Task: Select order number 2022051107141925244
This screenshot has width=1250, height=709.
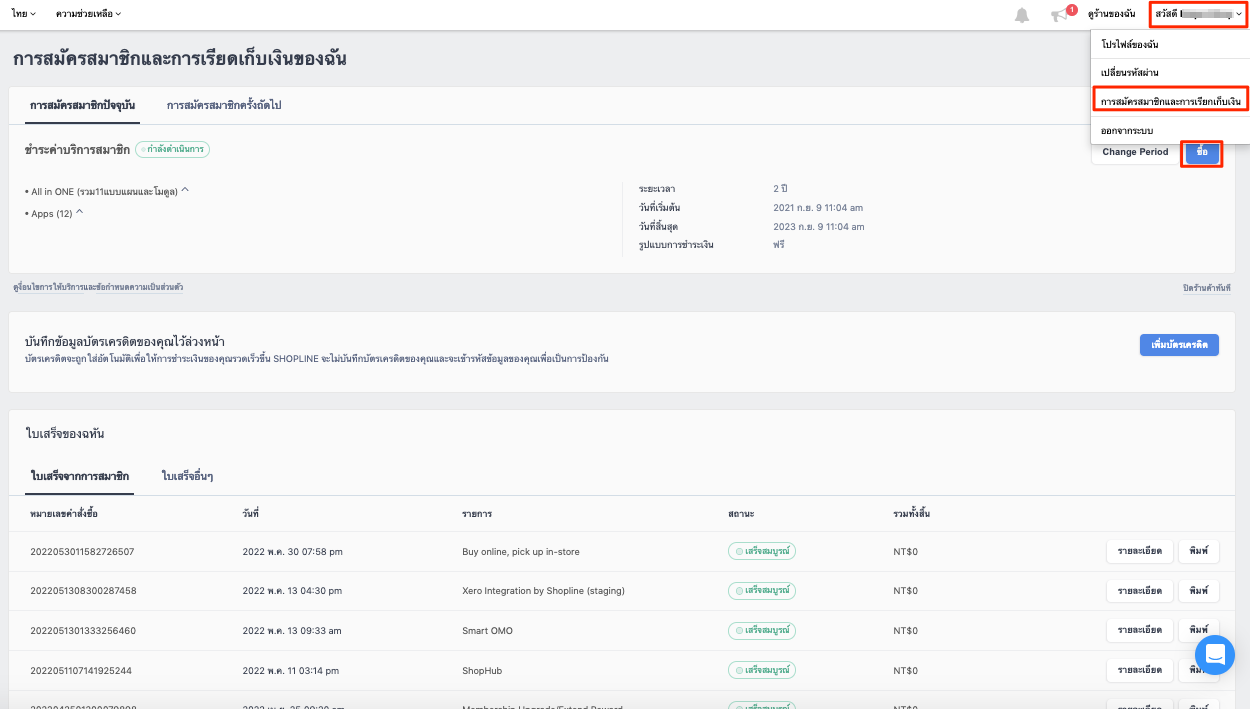Action: (81, 670)
